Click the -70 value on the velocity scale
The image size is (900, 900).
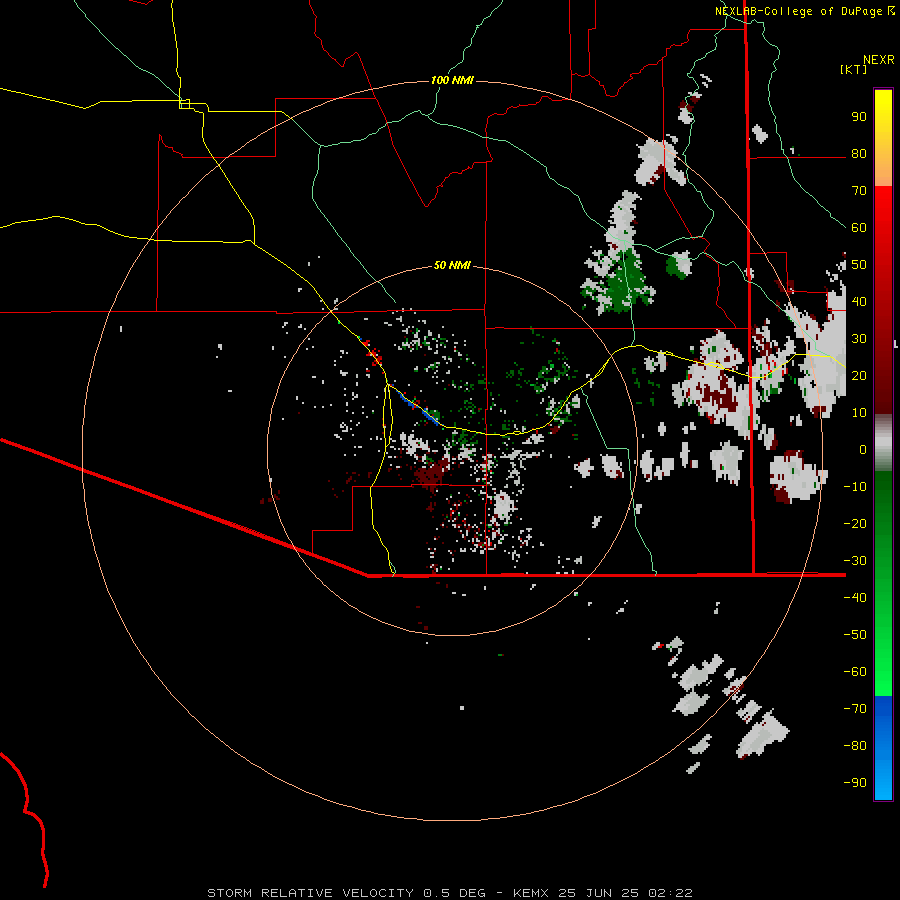pyautogui.click(x=855, y=708)
